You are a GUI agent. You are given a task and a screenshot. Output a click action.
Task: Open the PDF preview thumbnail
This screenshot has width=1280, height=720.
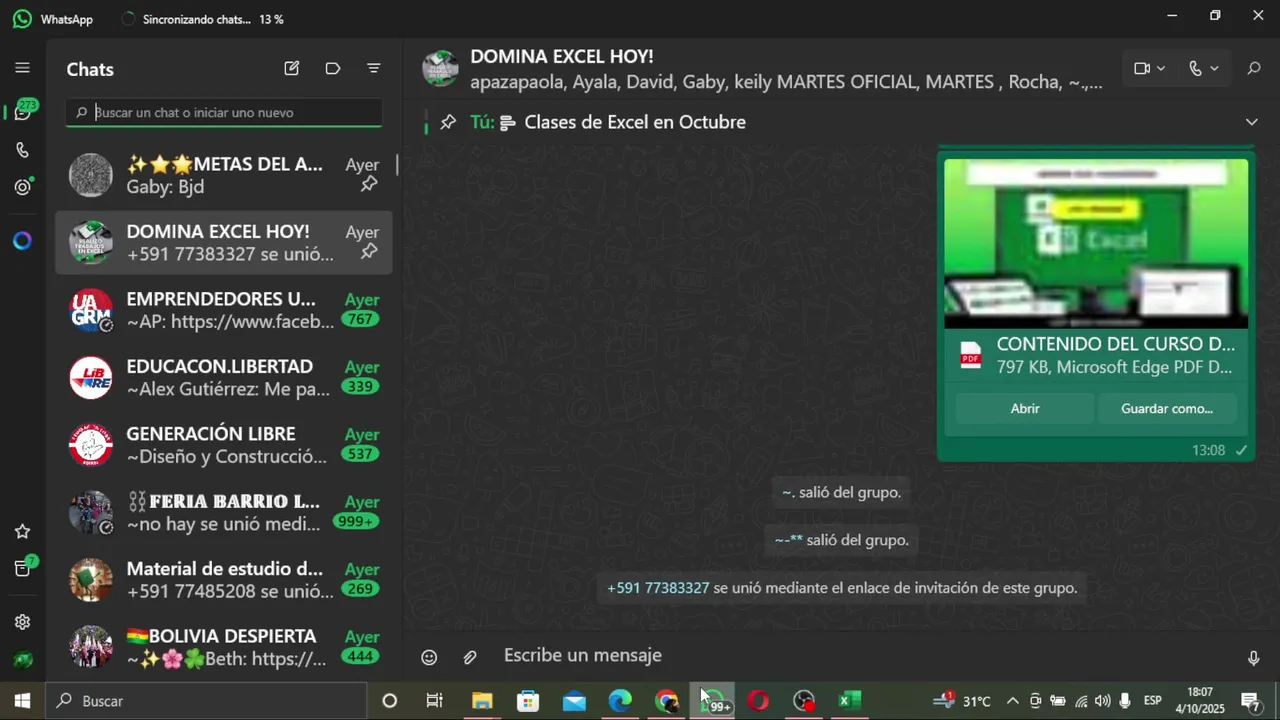(x=1096, y=243)
